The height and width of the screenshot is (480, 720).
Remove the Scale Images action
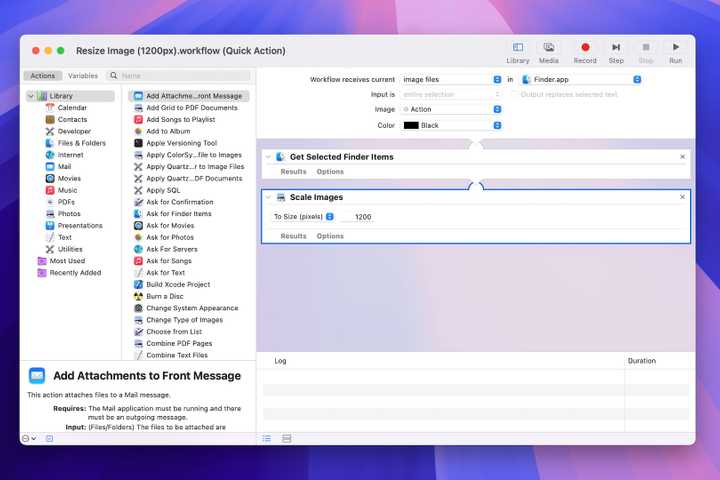coord(682,197)
